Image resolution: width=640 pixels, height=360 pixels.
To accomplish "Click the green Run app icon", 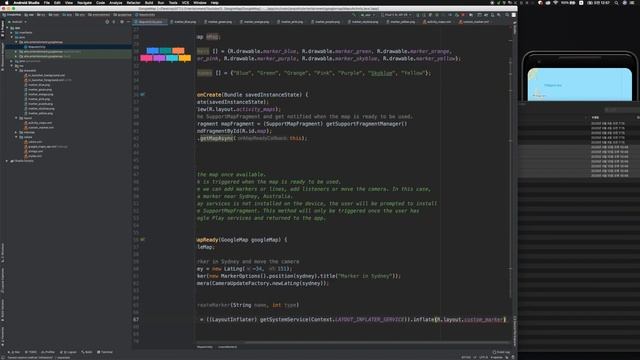I will click(x=418, y=15).
